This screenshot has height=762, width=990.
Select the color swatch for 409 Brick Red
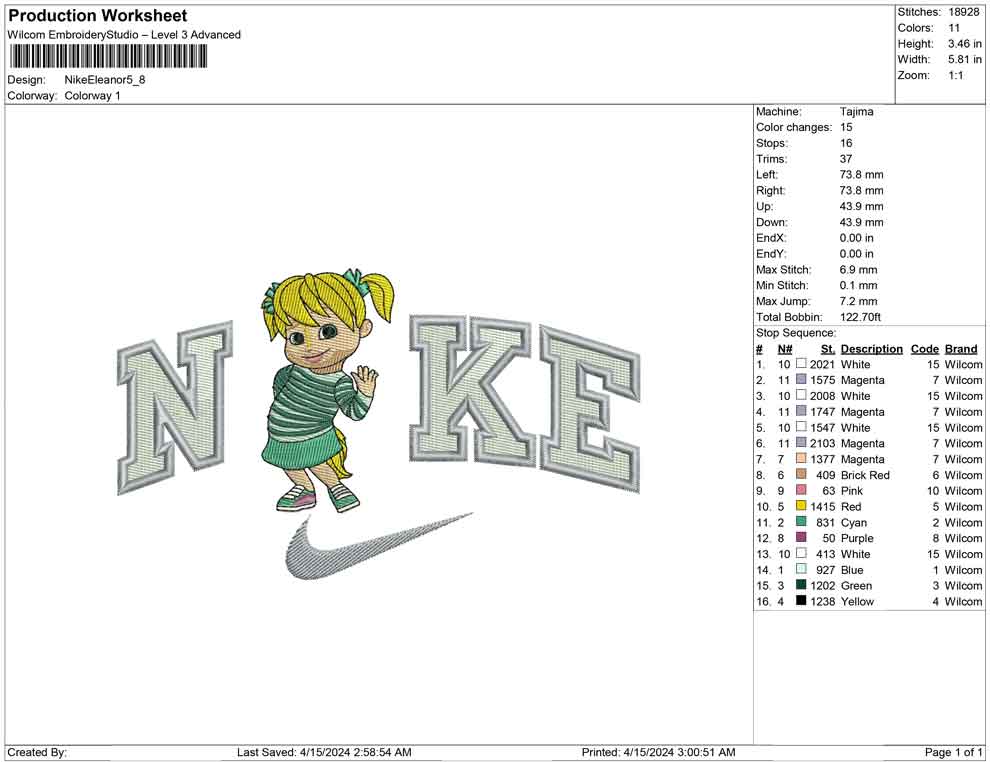pos(801,474)
